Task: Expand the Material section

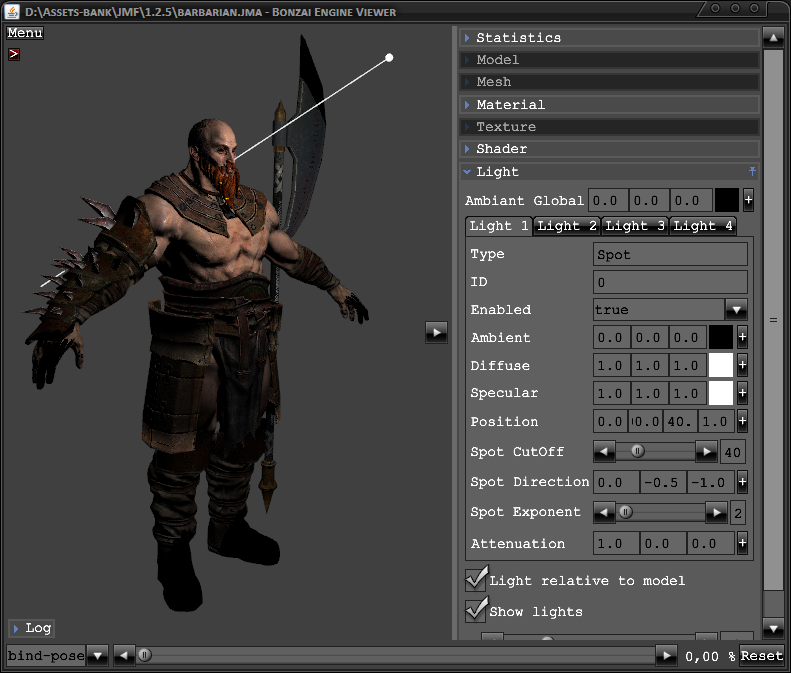Action: tap(510, 105)
